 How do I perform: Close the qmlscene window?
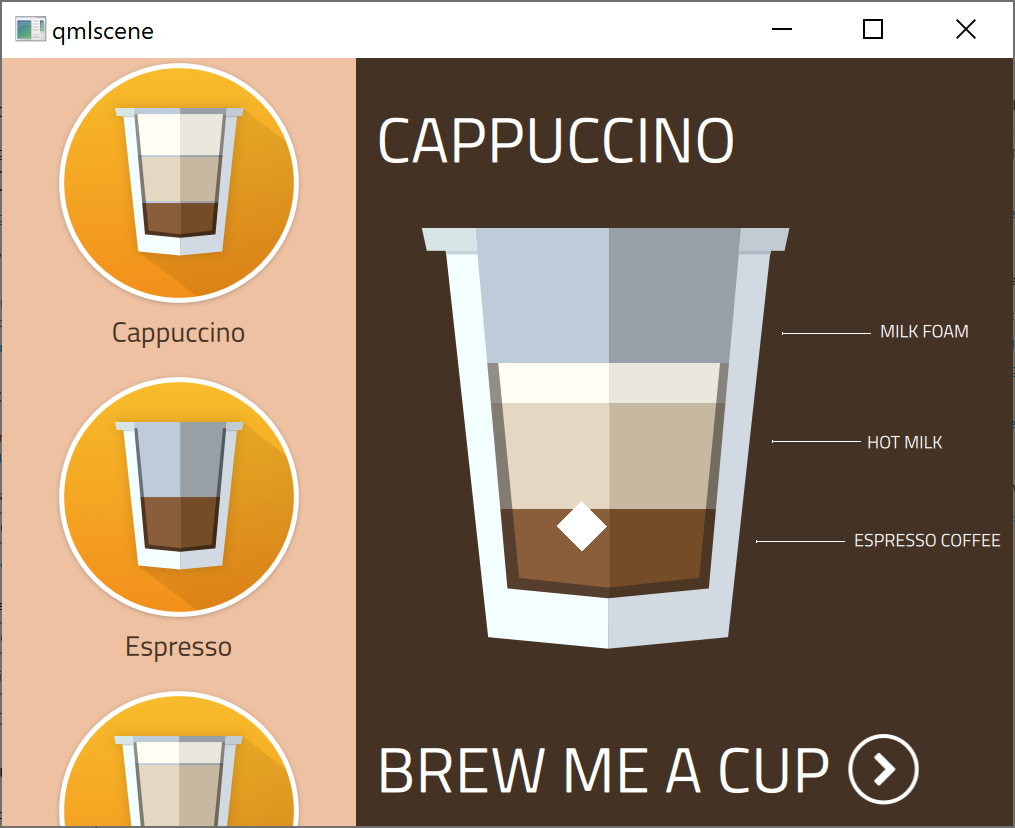[965, 30]
